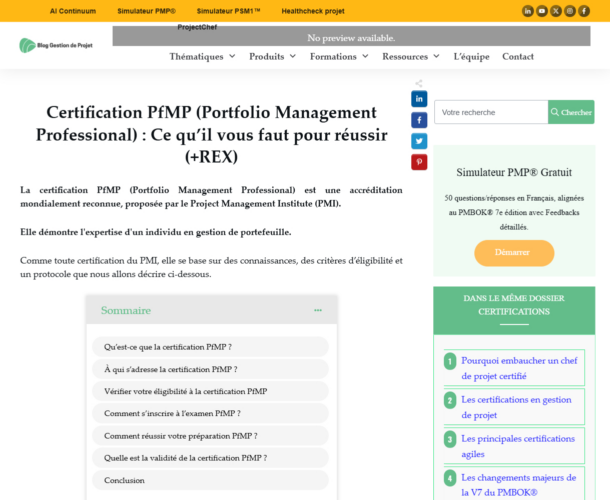Open Simulateur PSM1™ link
Image resolution: width=610 pixels, height=500 pixels.
[x=228, y=11]
